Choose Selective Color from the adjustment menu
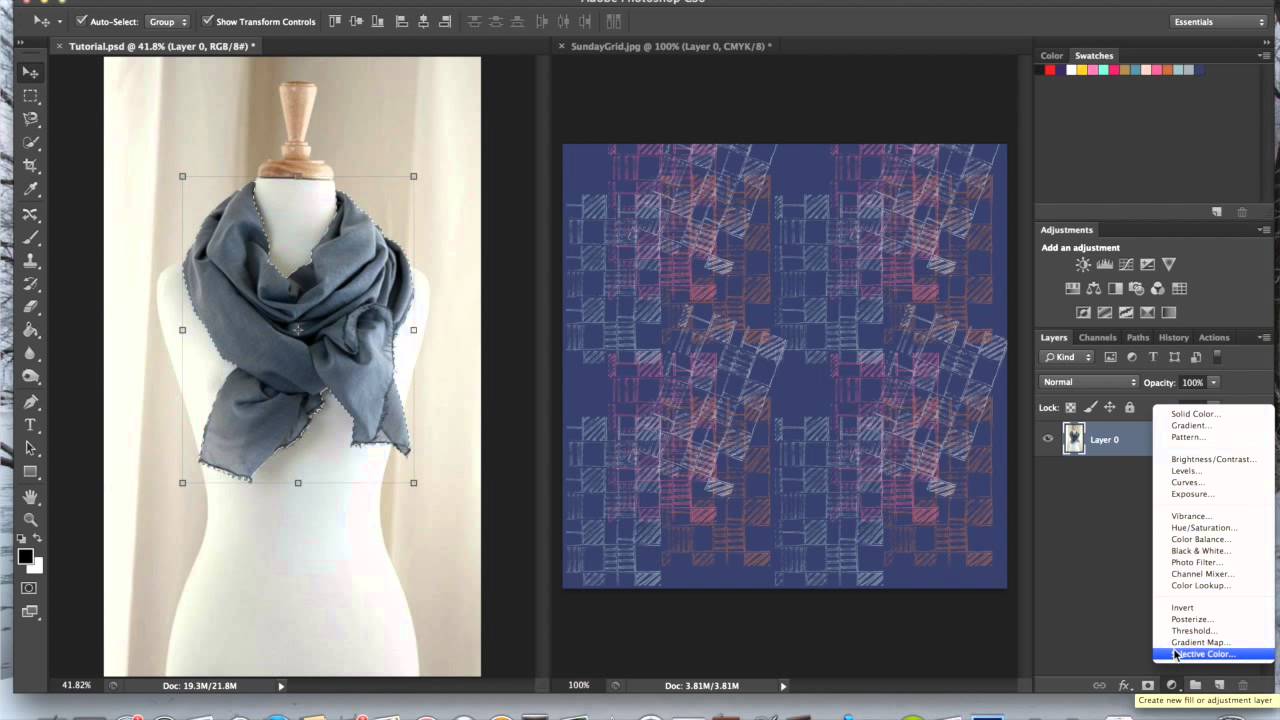The width and height of the screenshot is (1280, 720). (1213, 654)
